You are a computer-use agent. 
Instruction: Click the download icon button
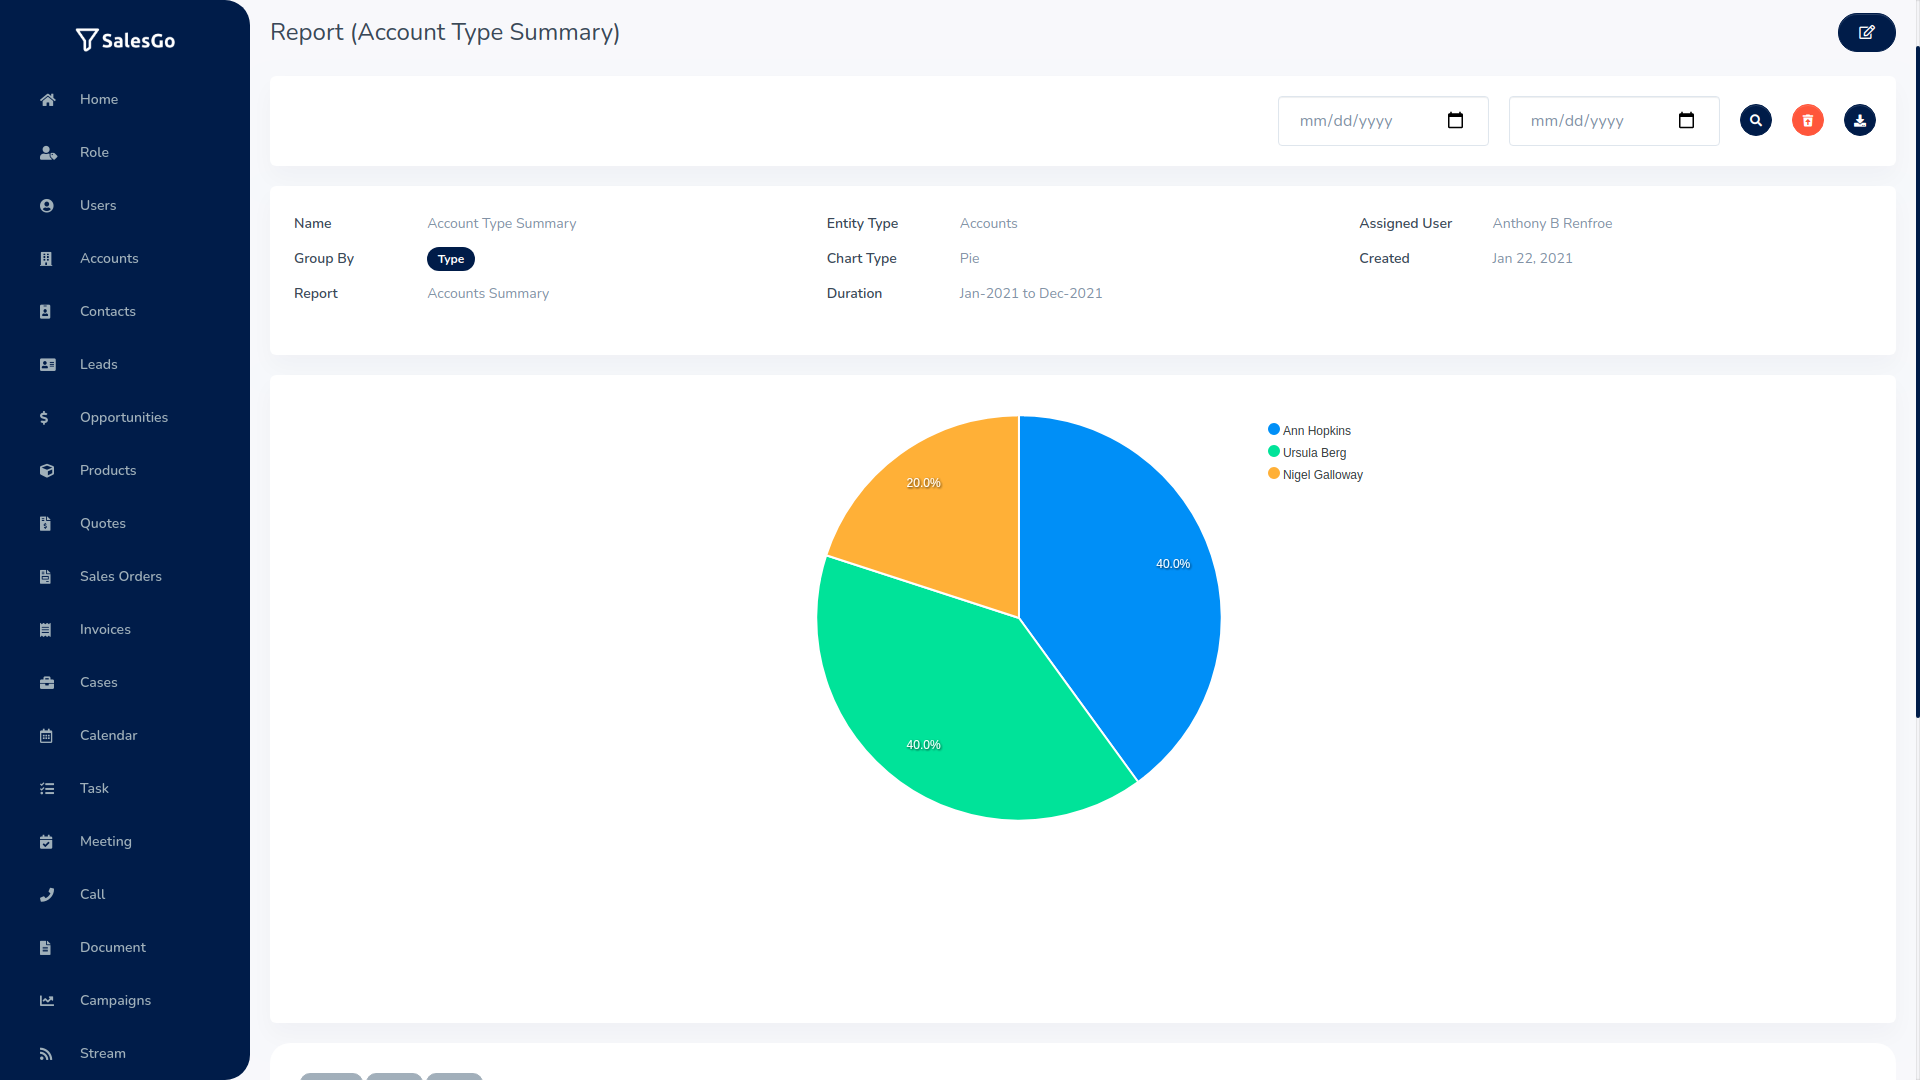(1861, 120)
